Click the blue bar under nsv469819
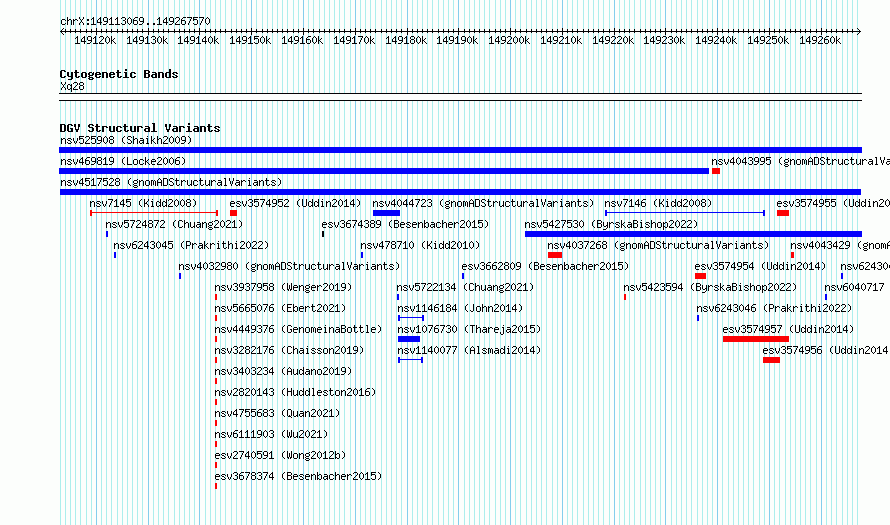The image size is (890, 525). coord(384,171)
